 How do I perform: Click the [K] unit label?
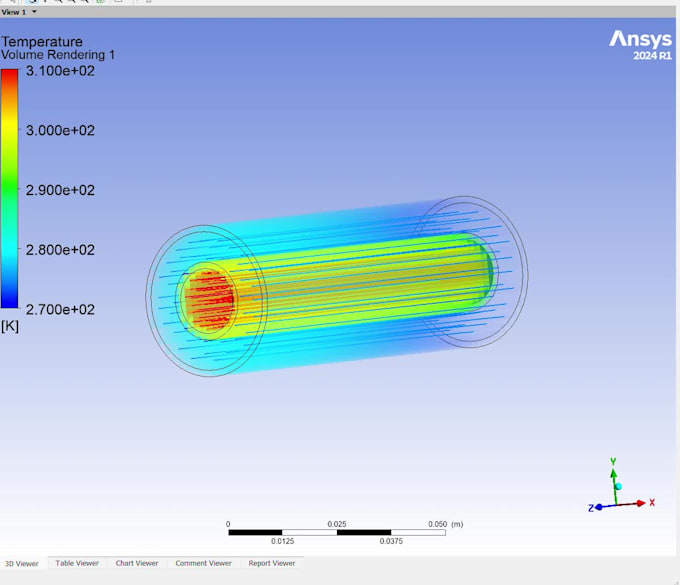10,326
